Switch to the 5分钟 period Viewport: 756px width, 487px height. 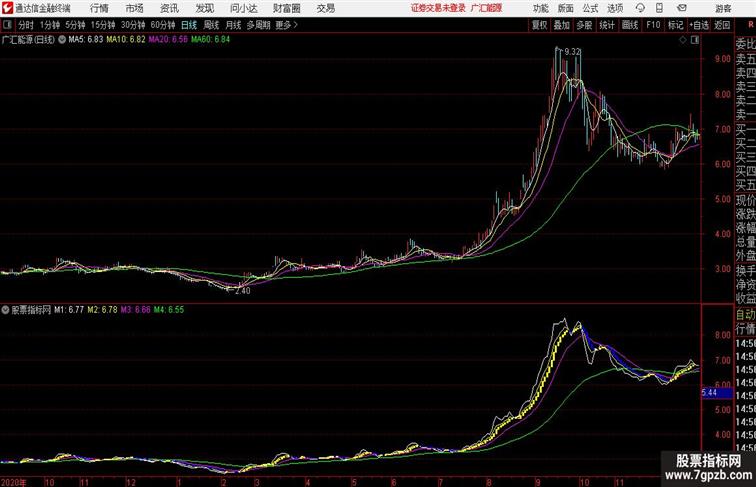(x=75, y=25)
